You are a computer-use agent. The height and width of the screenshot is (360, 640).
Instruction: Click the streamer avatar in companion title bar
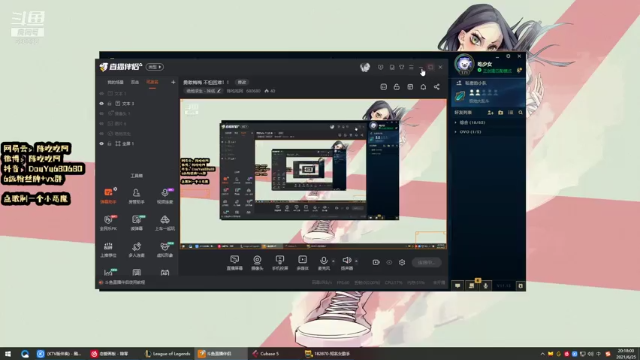pos(365,67)
